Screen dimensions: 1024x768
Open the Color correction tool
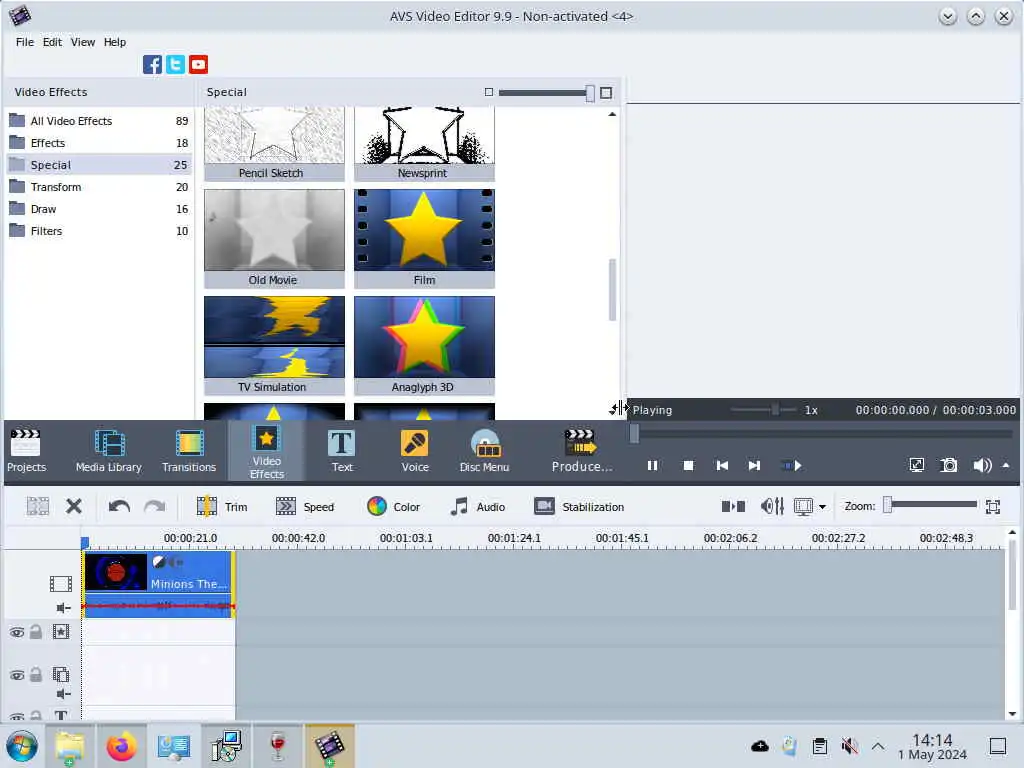[393, 507]
